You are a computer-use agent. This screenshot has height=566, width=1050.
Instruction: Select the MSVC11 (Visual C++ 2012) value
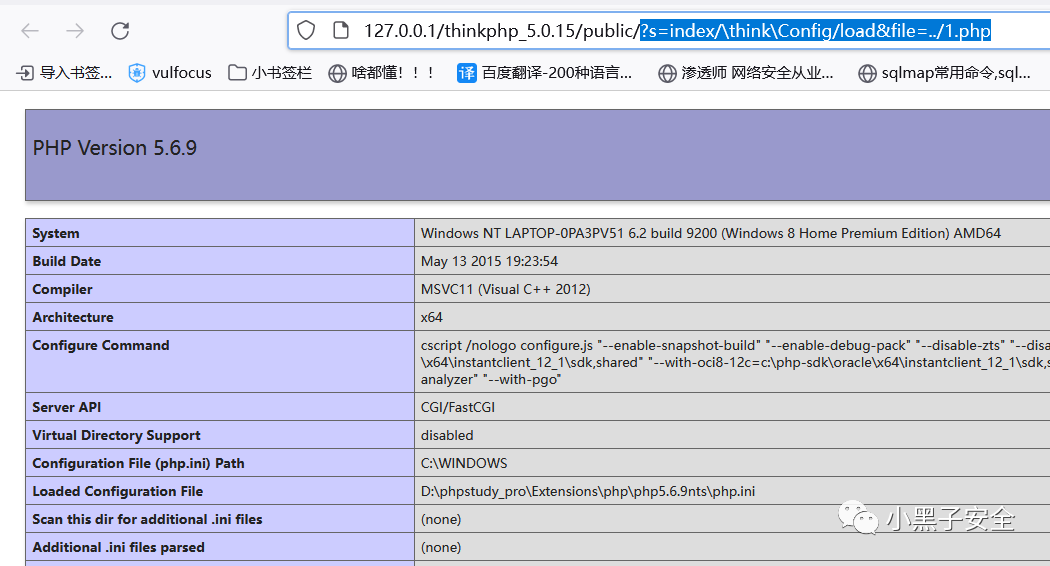506,289
